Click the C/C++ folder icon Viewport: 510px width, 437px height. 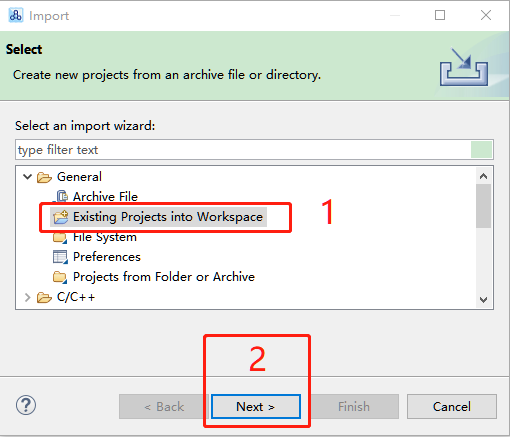pyautogui.click(x=44, y=297)
